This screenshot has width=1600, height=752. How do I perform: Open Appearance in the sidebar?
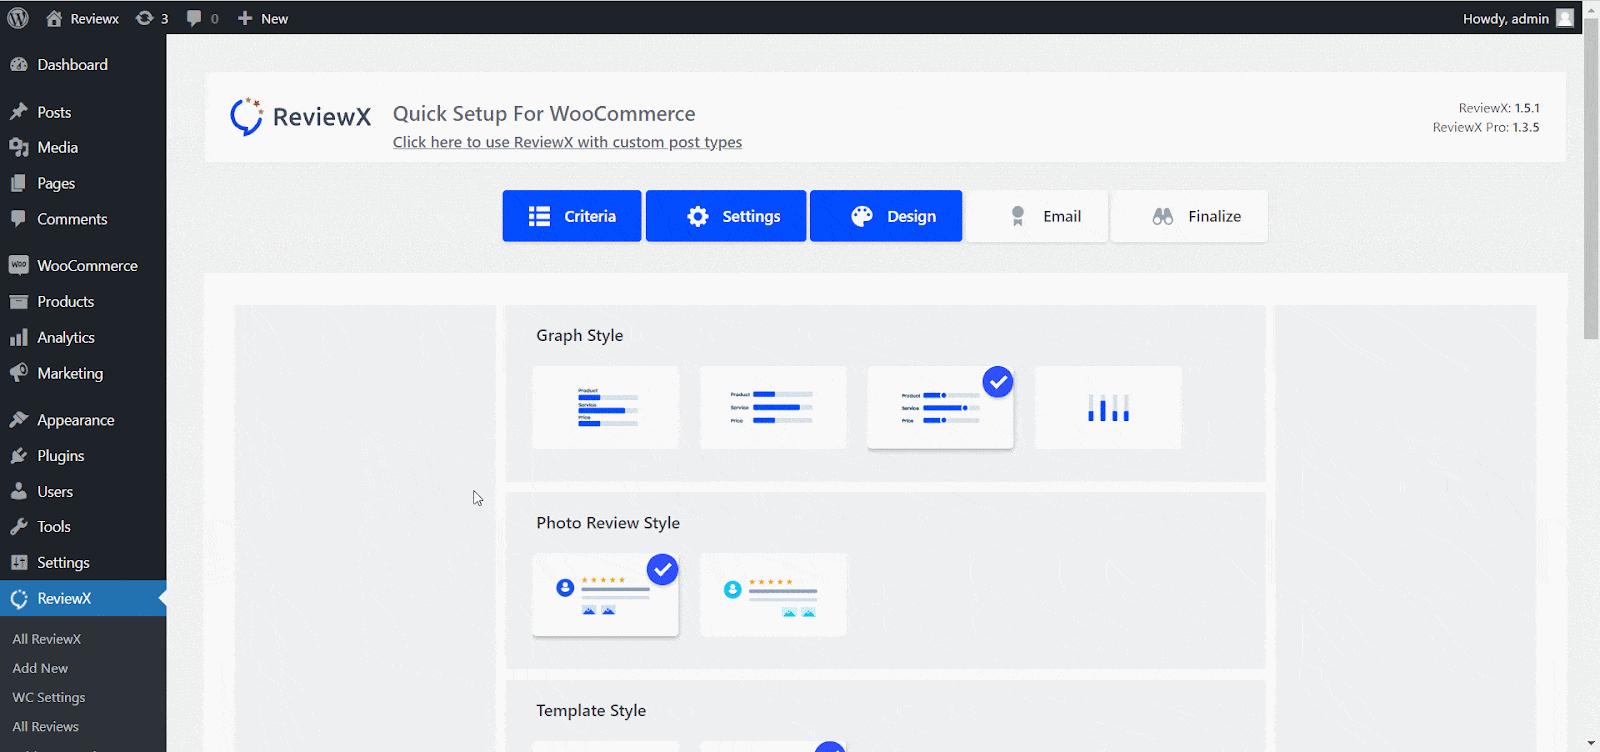click(x=75, y=420)
